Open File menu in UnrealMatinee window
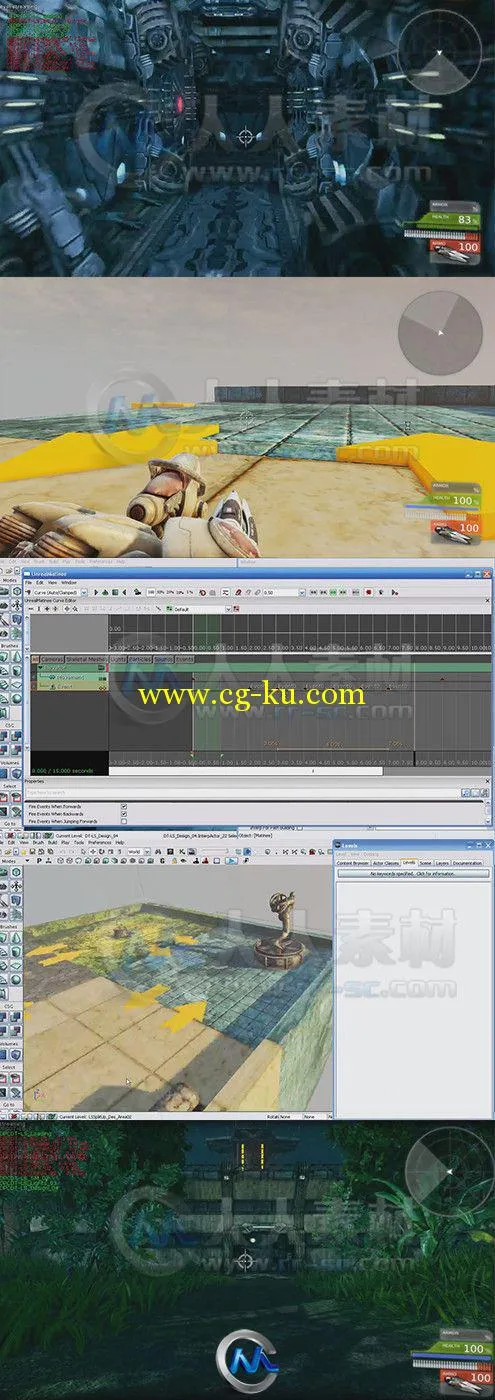The image size is (495, 1400). pyautogui.click(x=28, y=583)
